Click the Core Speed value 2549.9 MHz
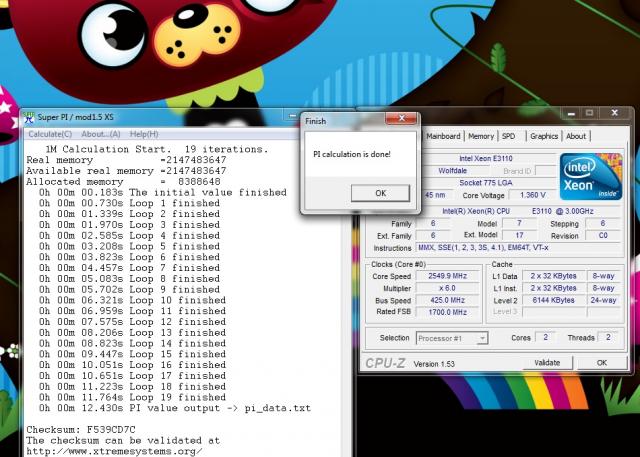 447,276
